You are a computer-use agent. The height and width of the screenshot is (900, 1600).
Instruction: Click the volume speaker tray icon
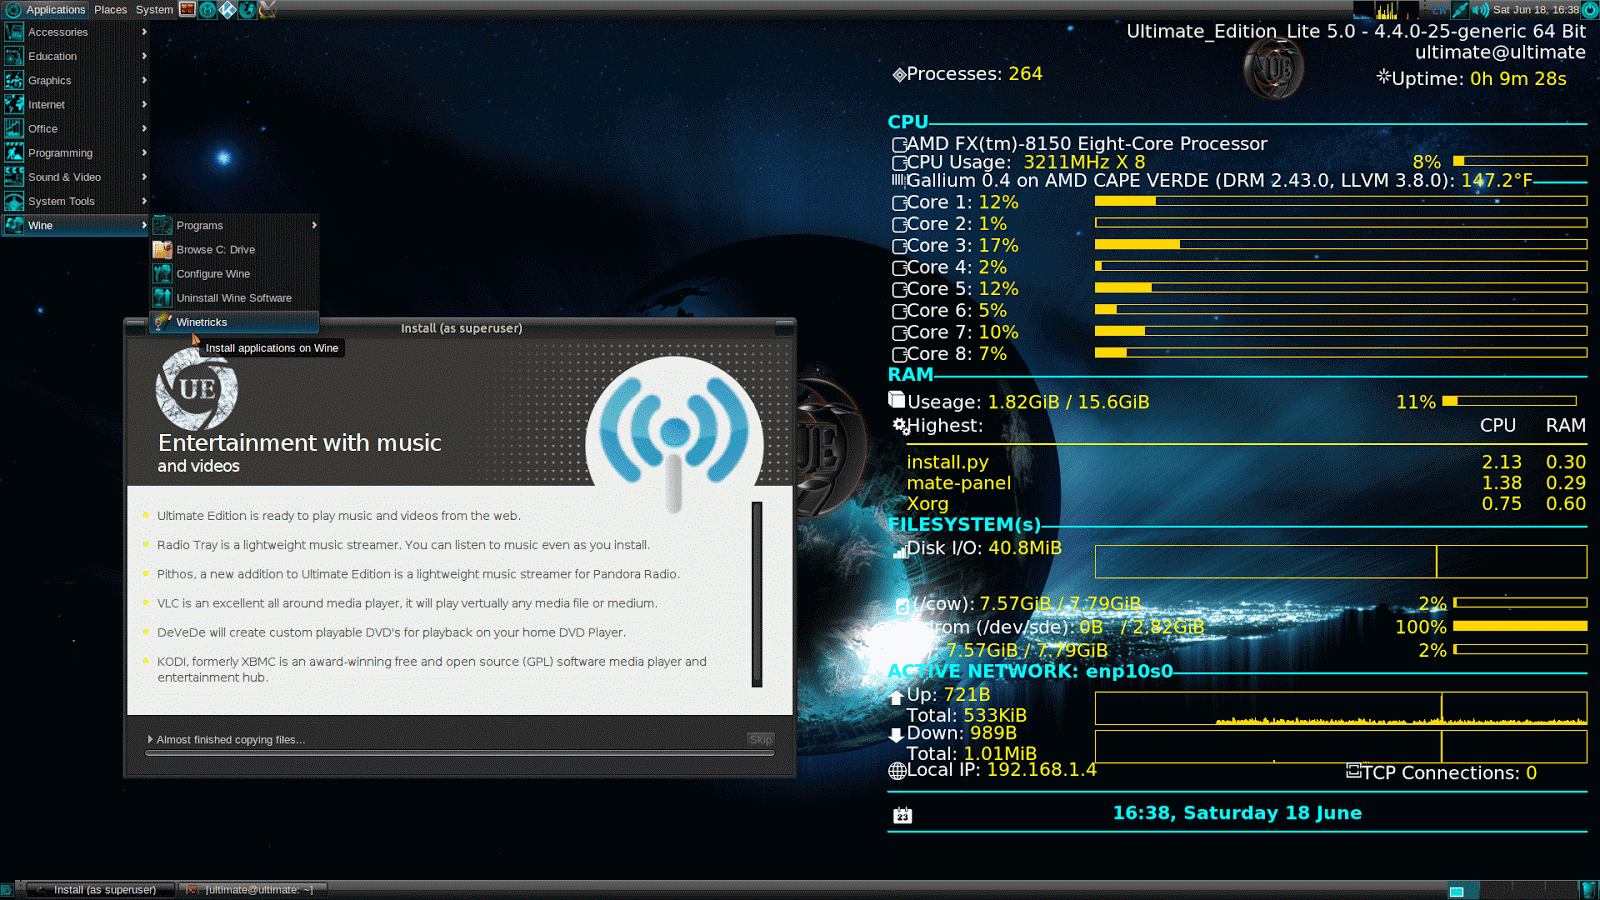point(1480,10)
